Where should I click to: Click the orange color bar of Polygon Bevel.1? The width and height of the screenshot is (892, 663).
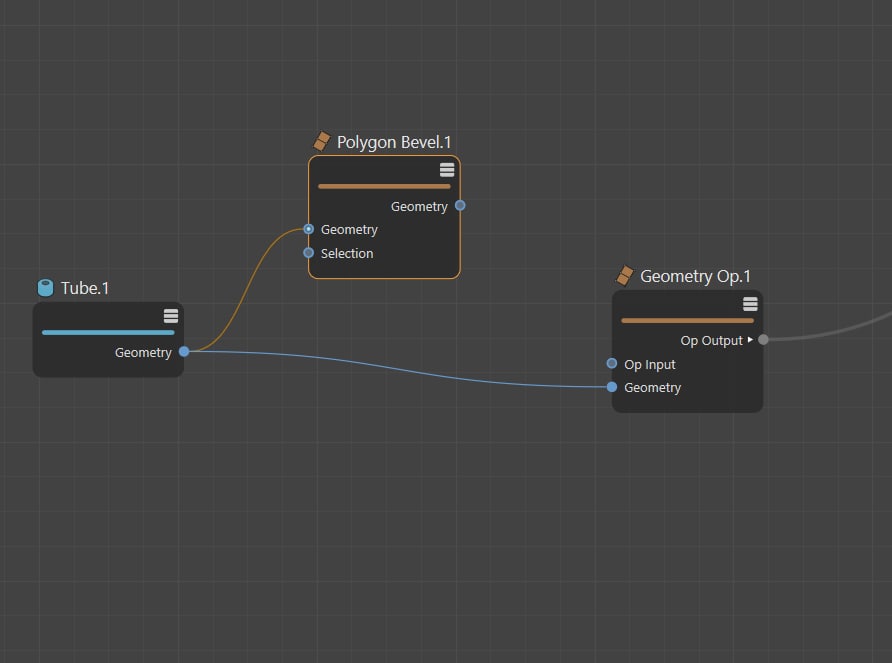(385, 186)
